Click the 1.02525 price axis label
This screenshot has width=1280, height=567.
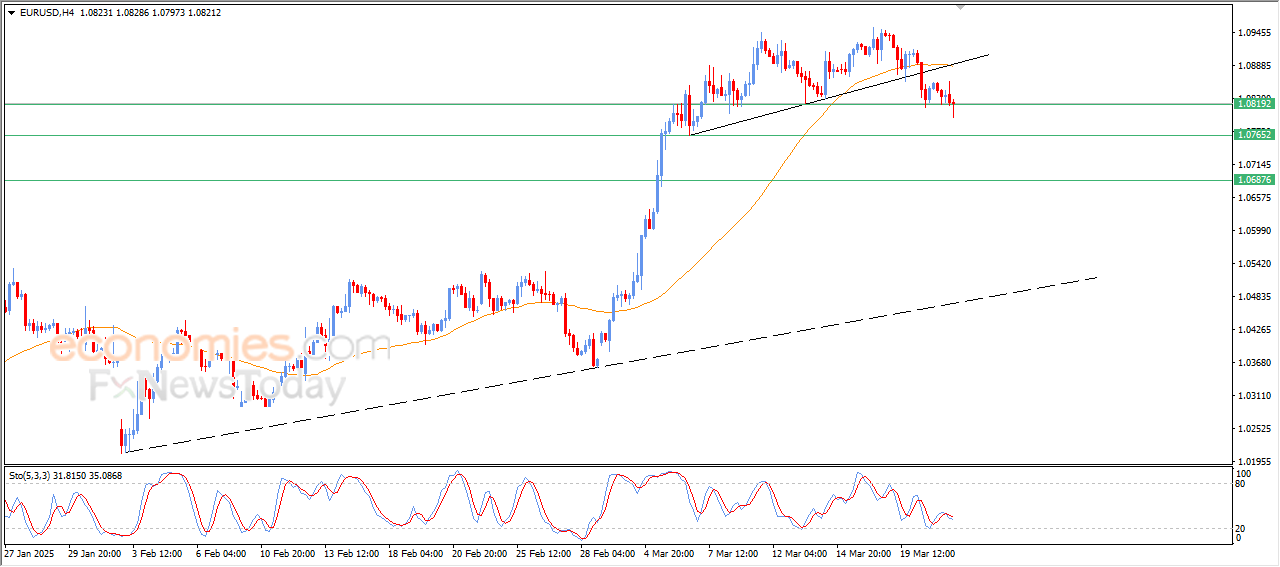click(1253, 429)
